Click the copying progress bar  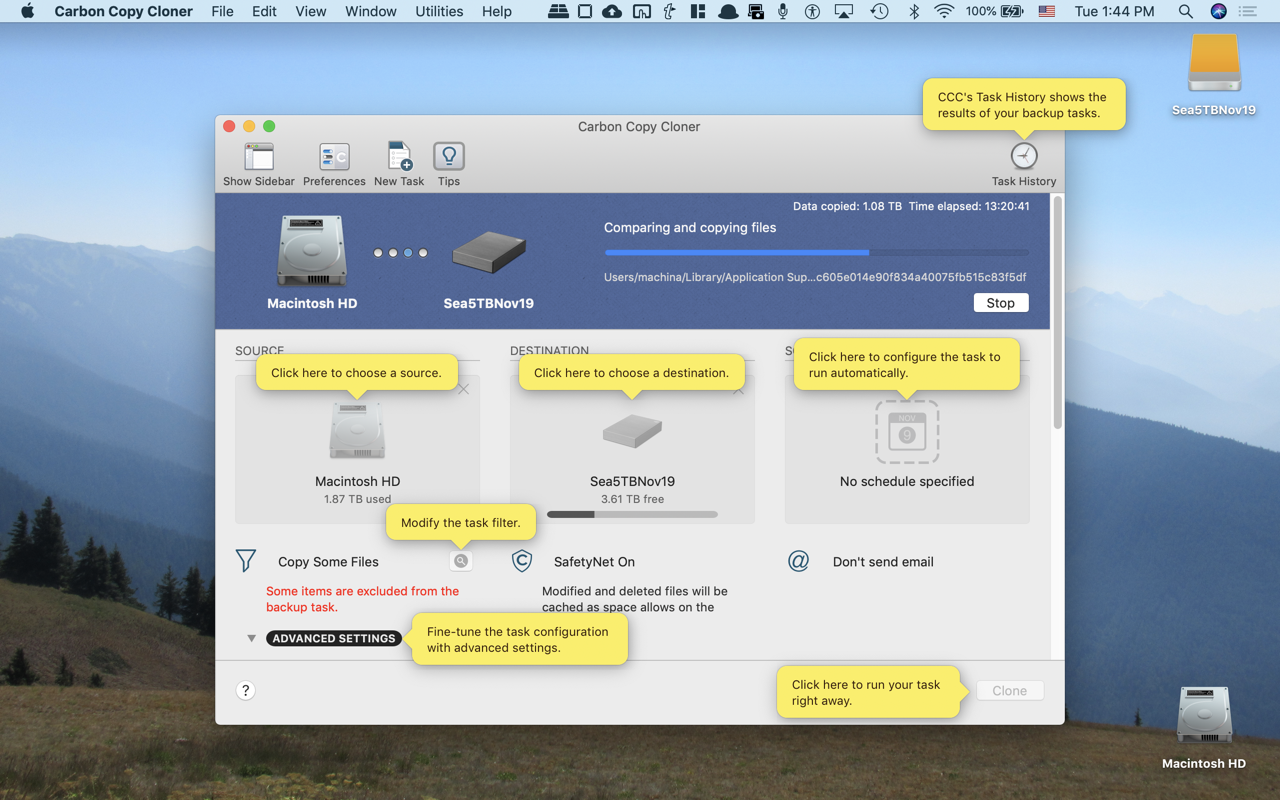(816, 252)
